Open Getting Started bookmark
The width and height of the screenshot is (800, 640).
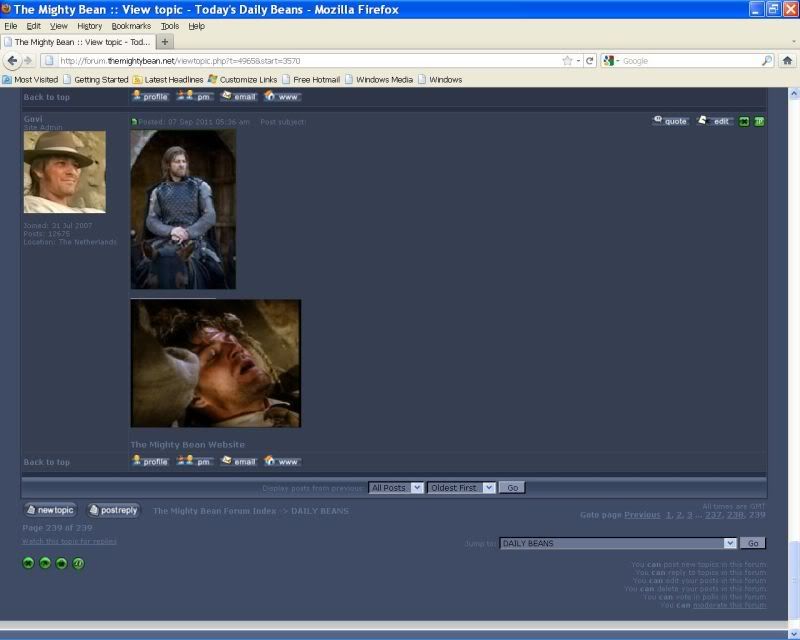(96, 80)
